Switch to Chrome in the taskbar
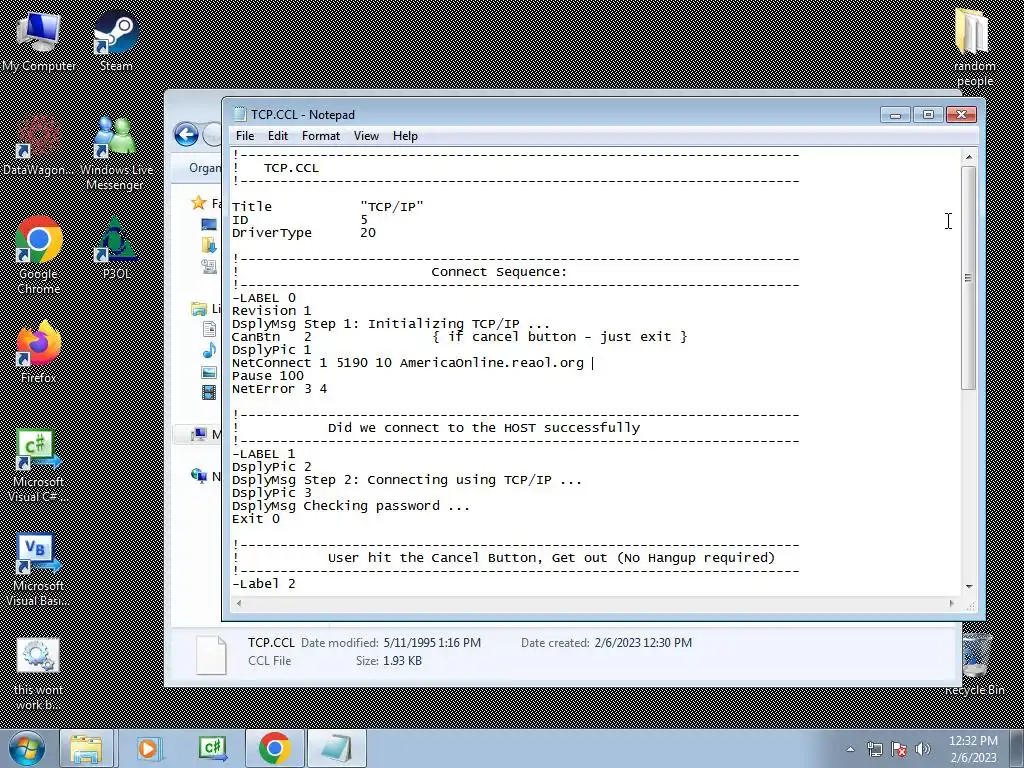Screen dimensions: 1024x768 [274, 748]
